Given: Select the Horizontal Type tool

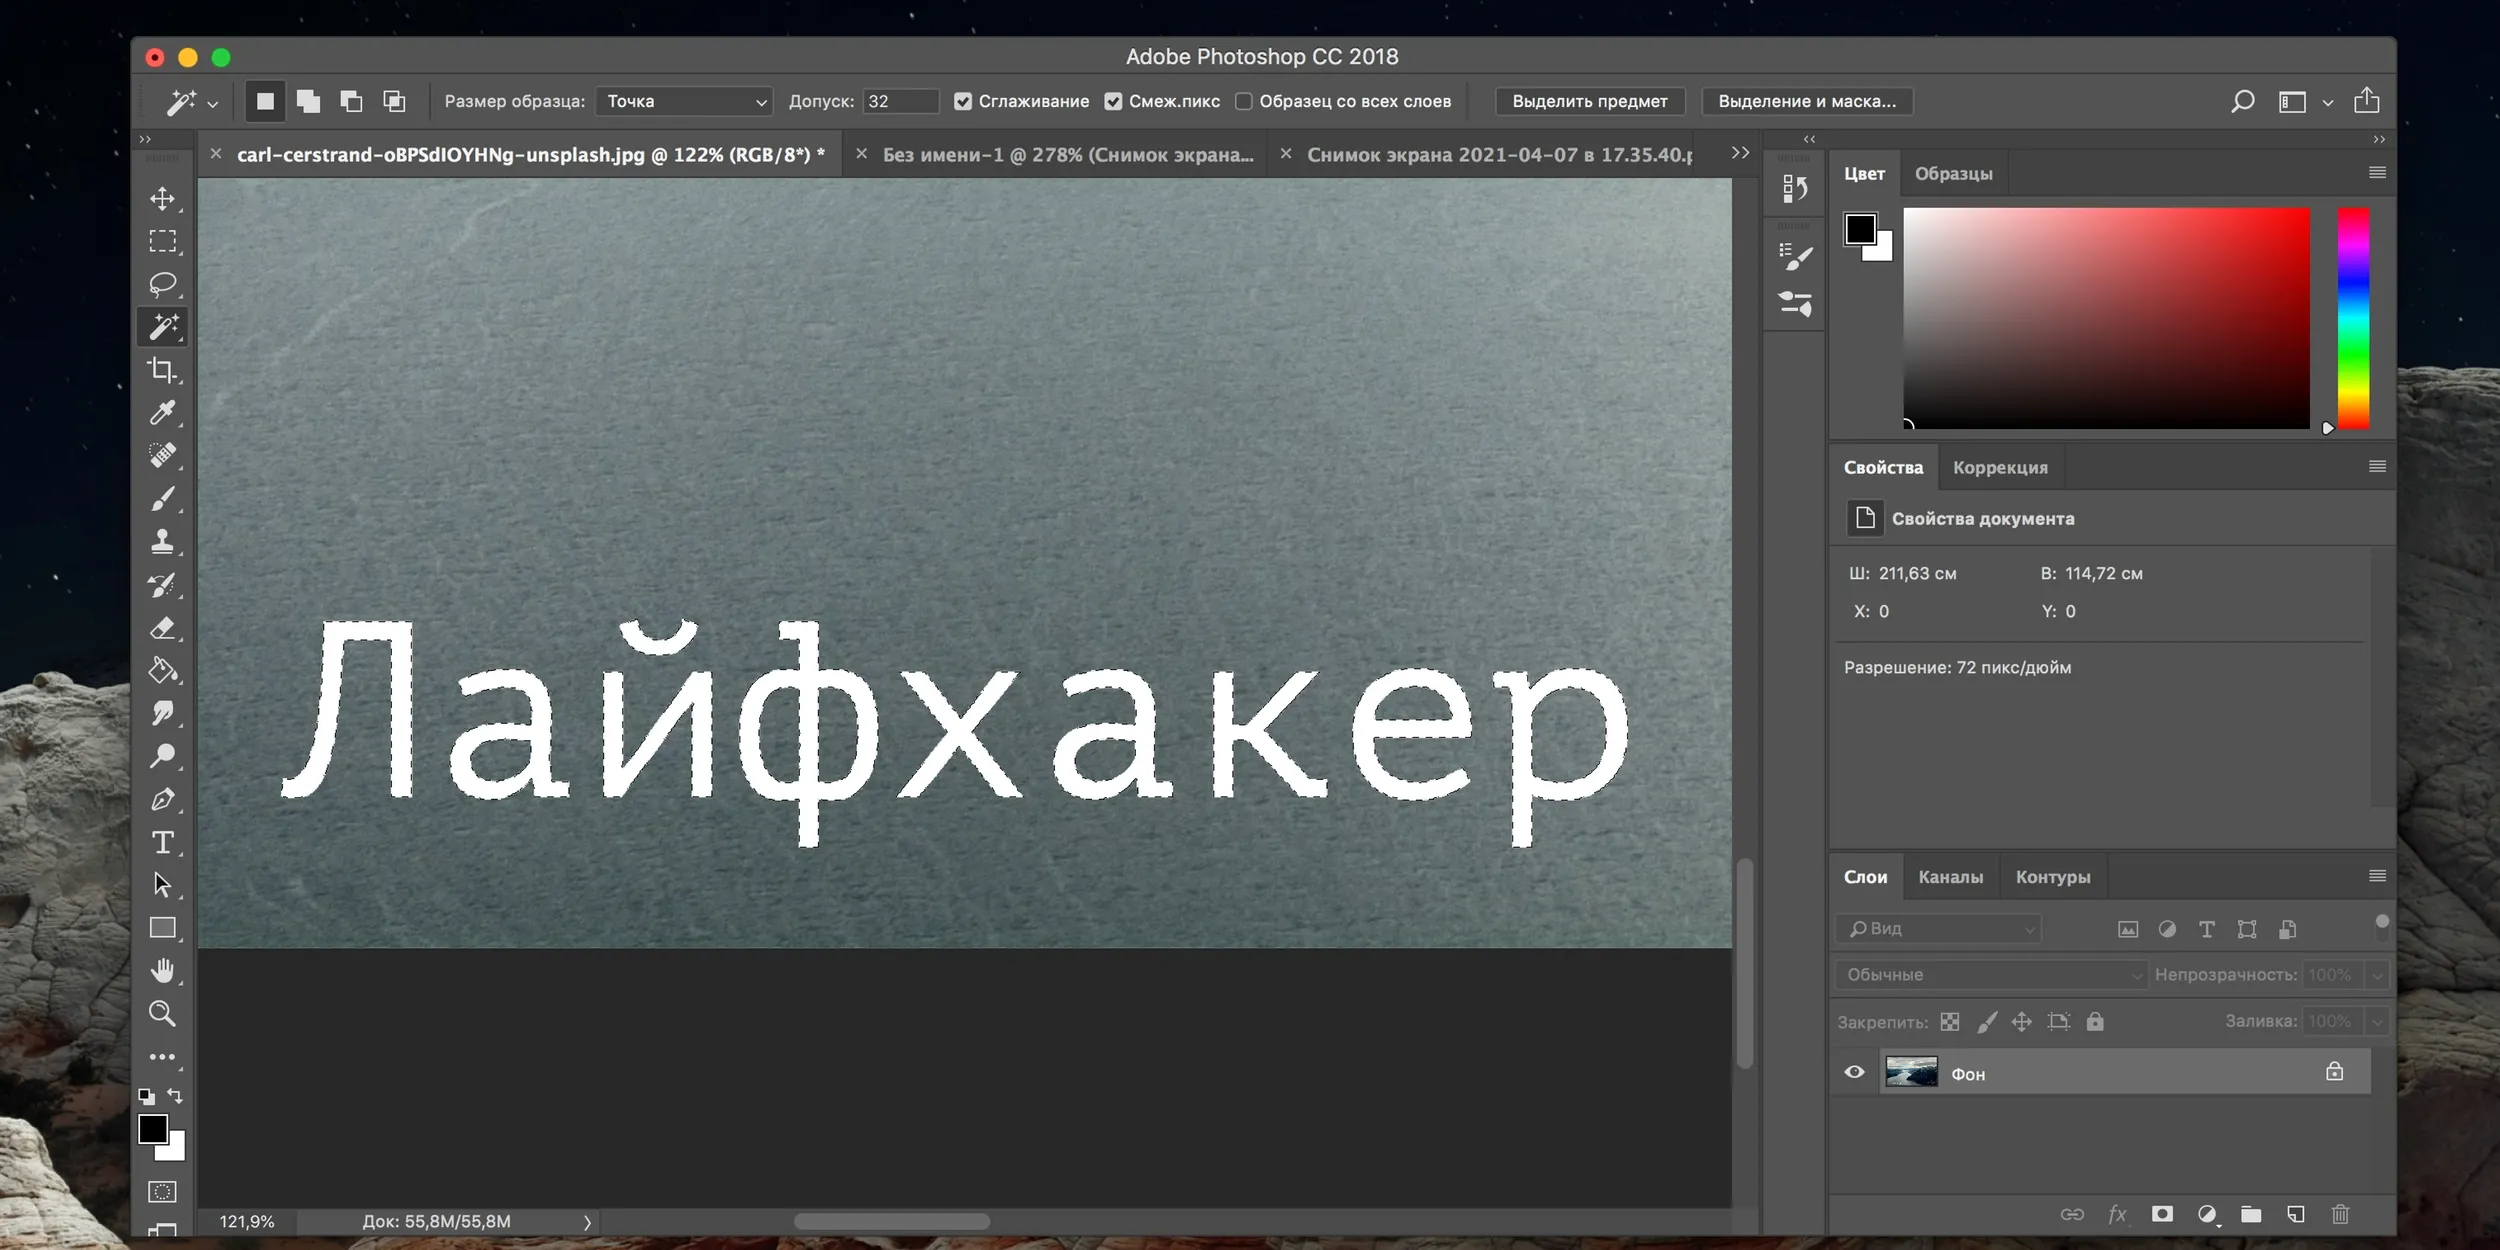Looking at the screenshot, I should pos(162,842).
